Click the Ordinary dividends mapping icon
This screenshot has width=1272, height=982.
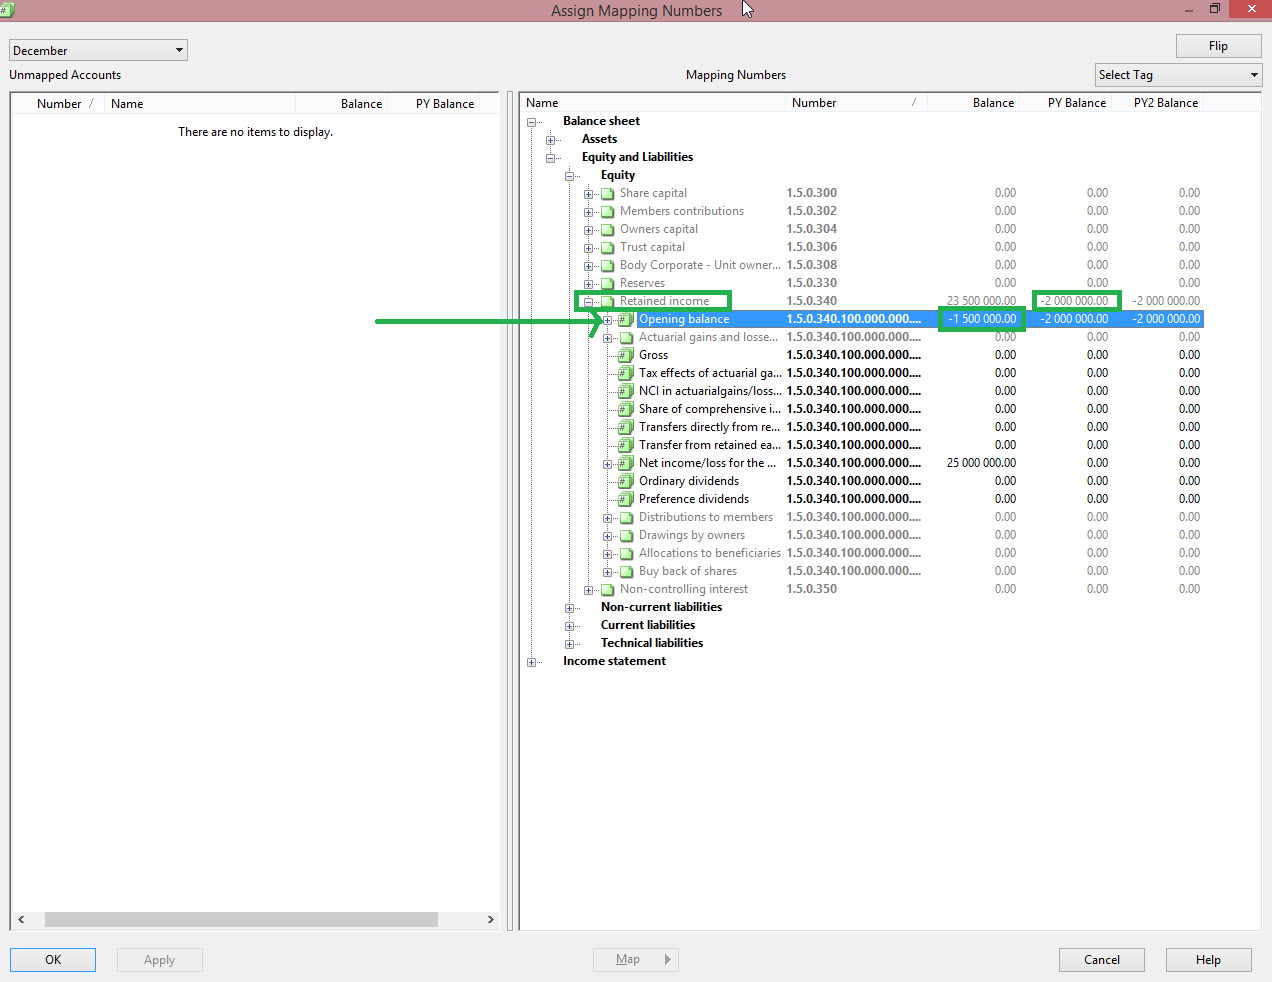tap(626, 481)
